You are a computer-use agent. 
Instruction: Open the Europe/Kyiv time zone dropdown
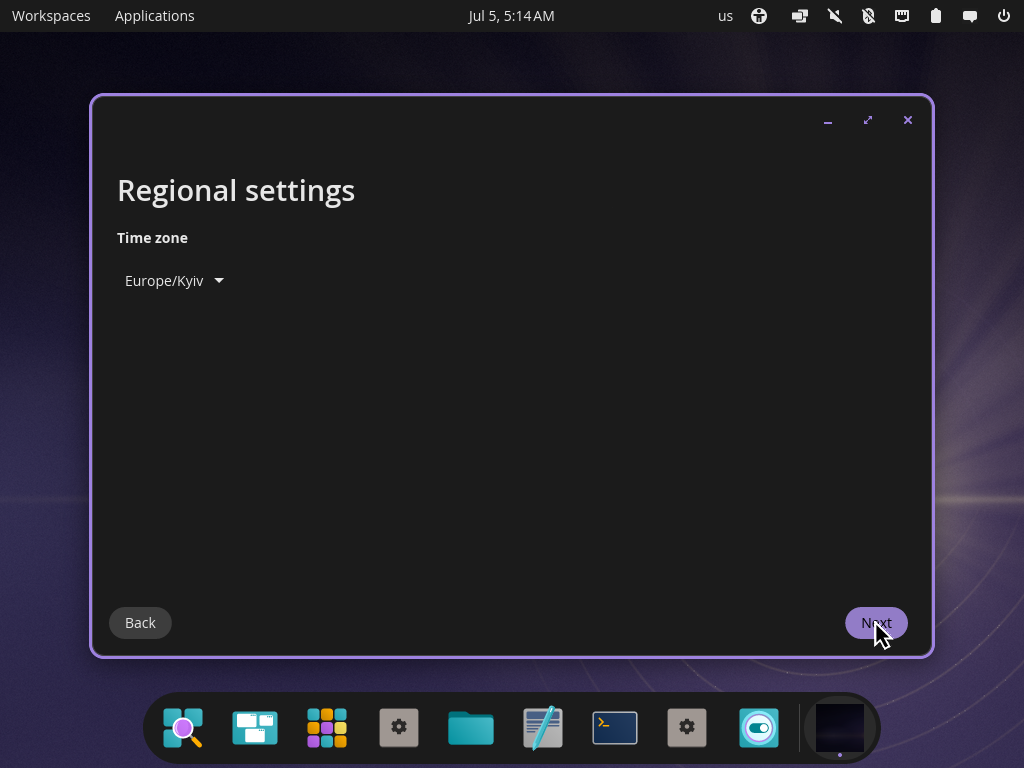(174, 281)
